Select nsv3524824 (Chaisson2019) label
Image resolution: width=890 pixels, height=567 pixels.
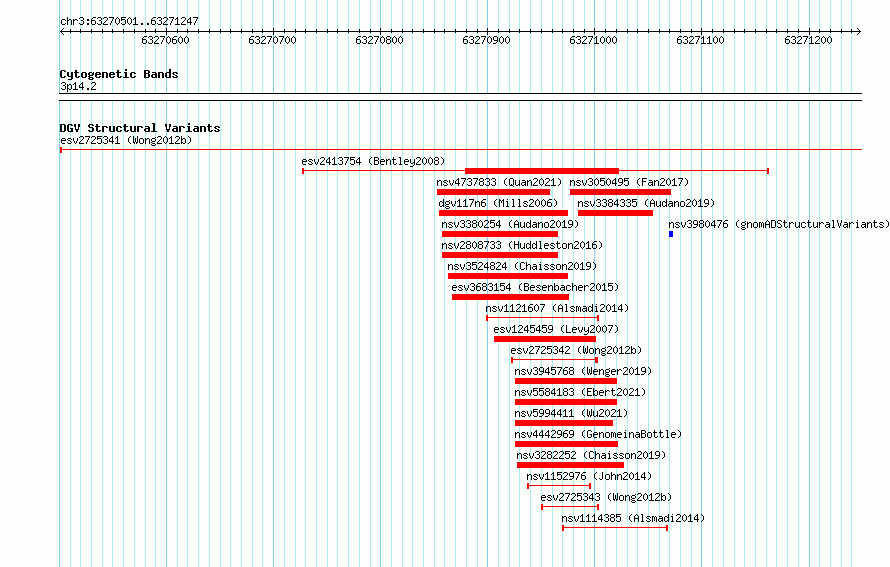522,266
